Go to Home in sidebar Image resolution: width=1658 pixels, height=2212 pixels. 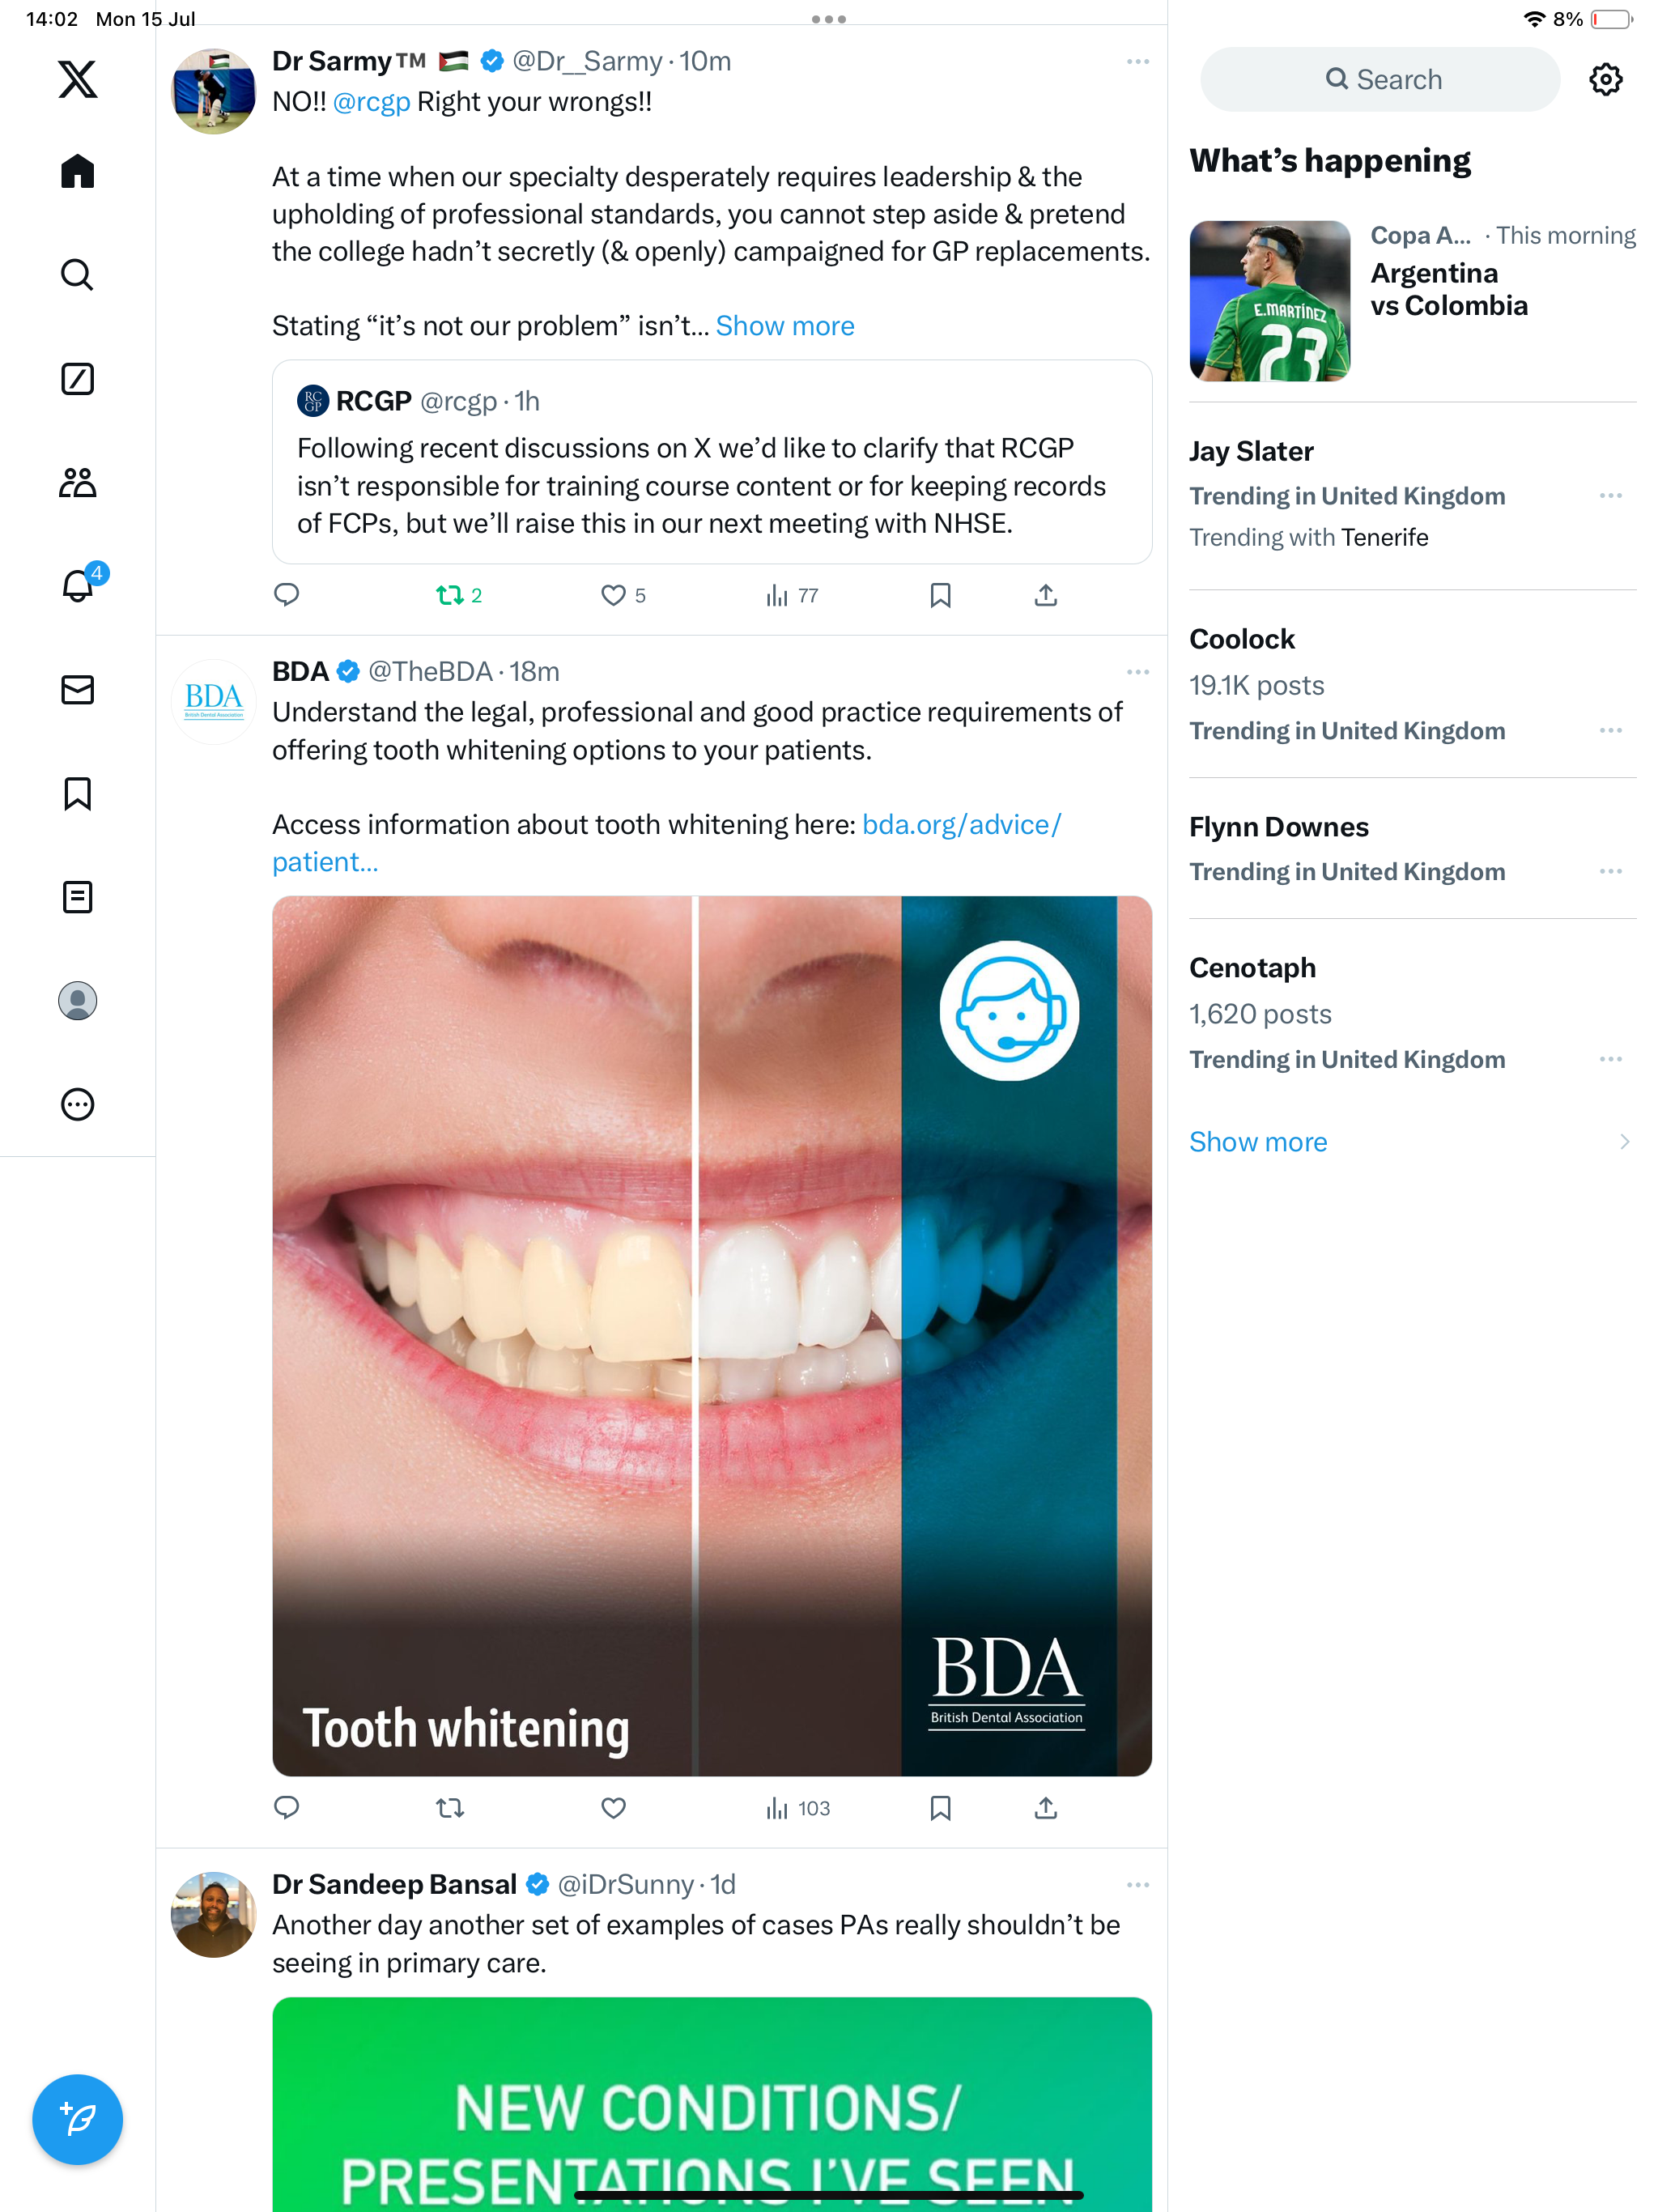77,171
